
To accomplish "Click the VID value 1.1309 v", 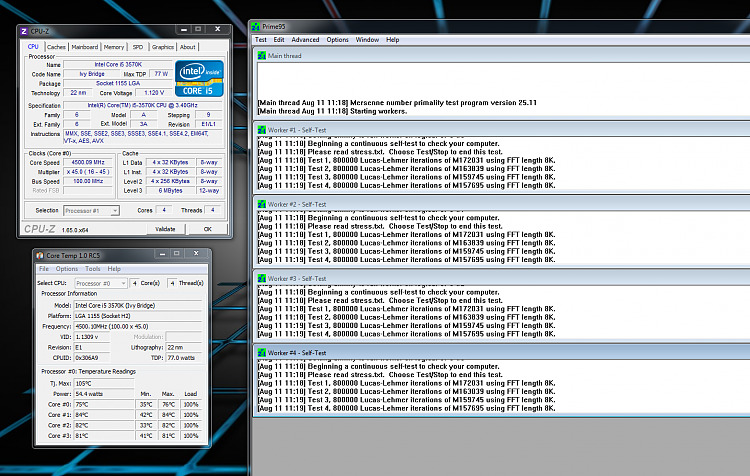I will [91, 337].
